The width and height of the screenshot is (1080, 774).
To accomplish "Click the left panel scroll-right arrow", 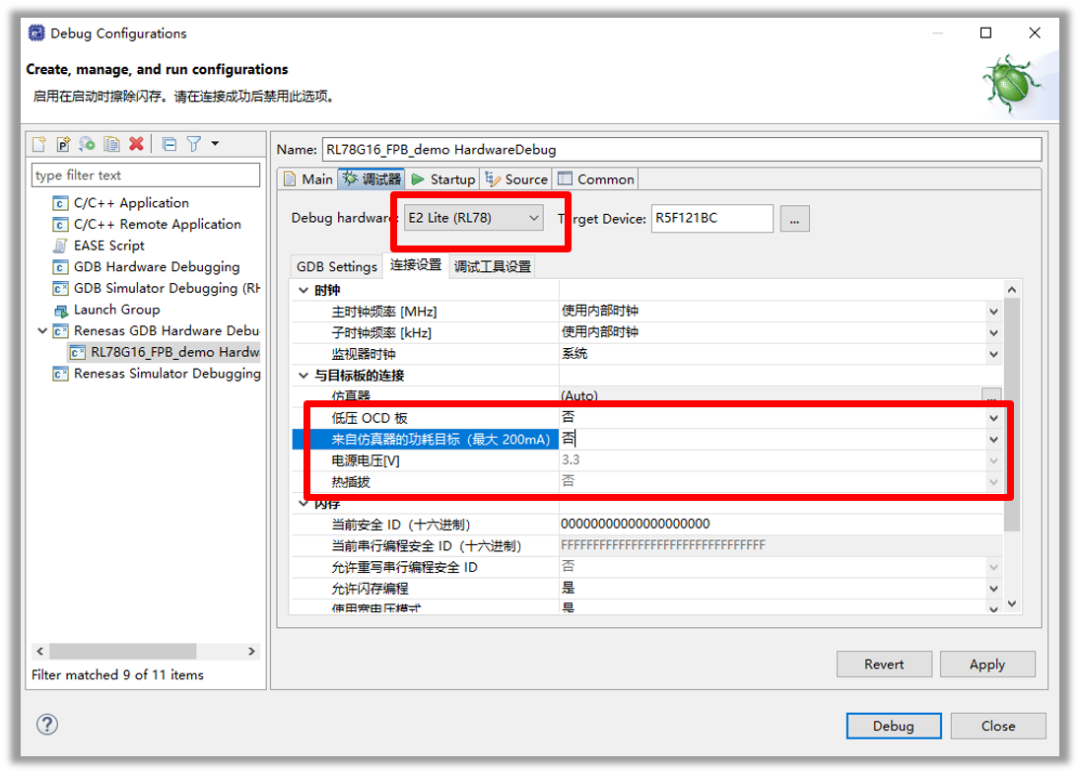I will coord(251,651).
